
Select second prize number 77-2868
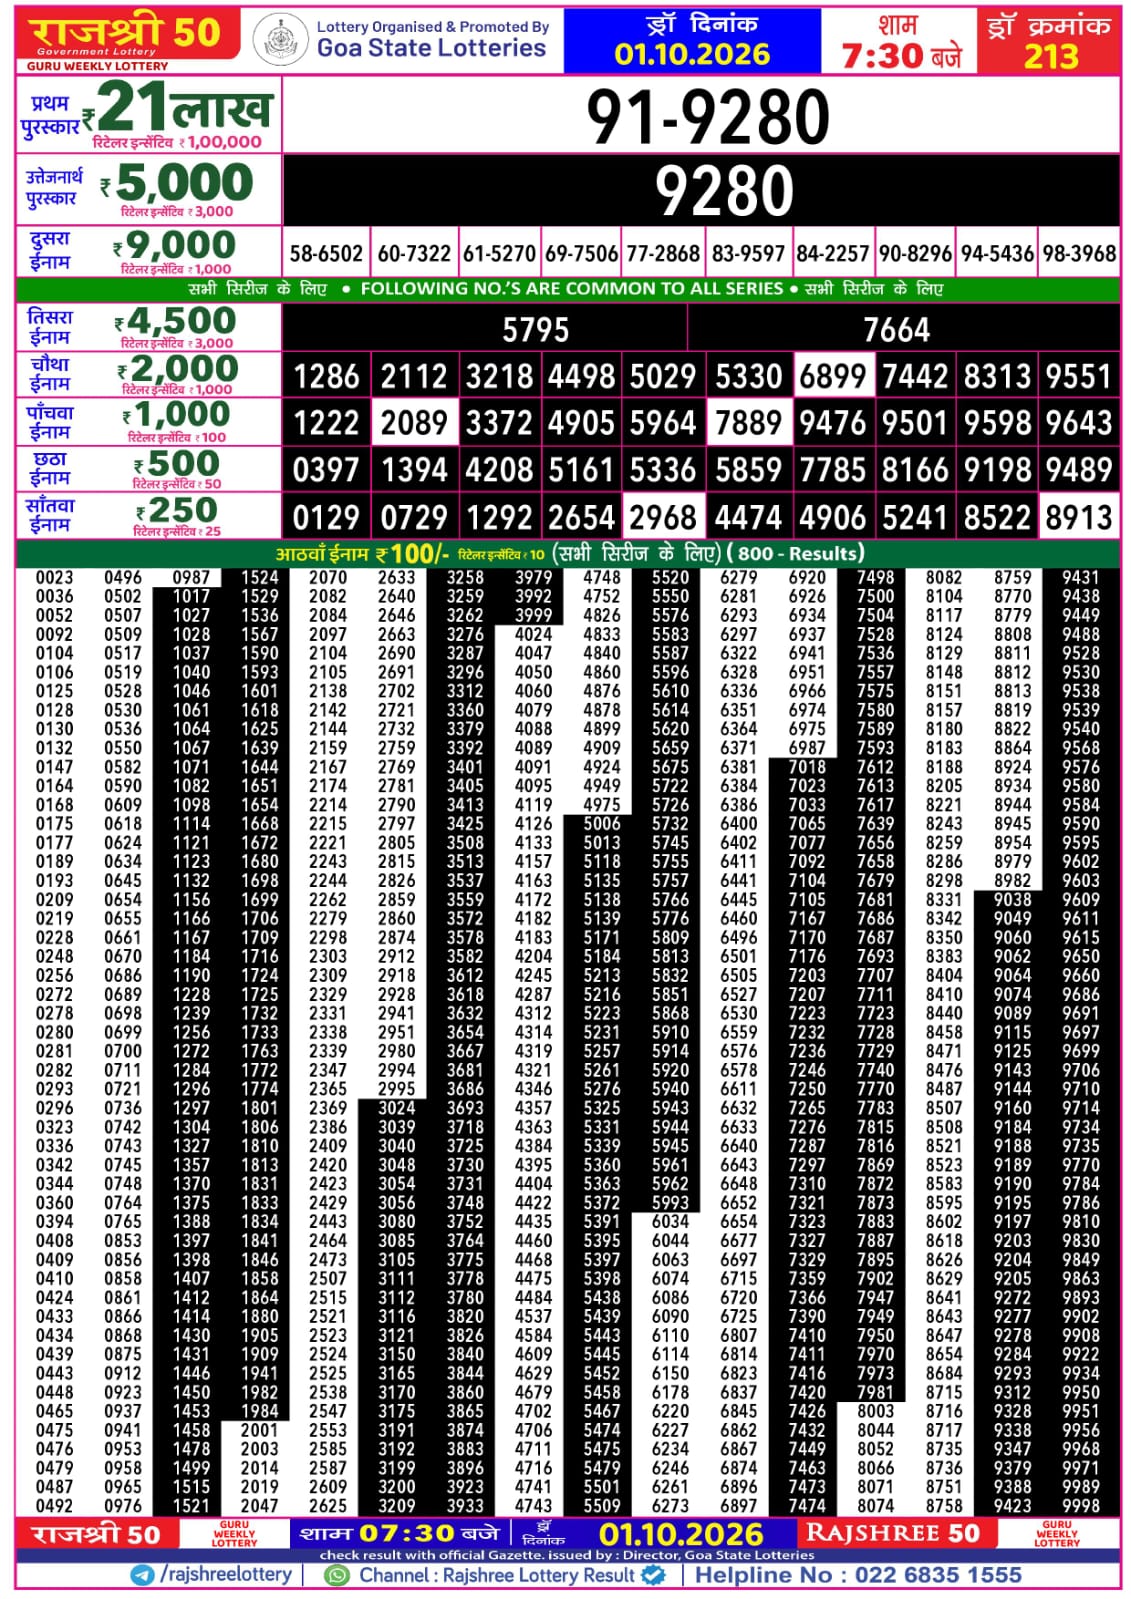pos(663,254)
